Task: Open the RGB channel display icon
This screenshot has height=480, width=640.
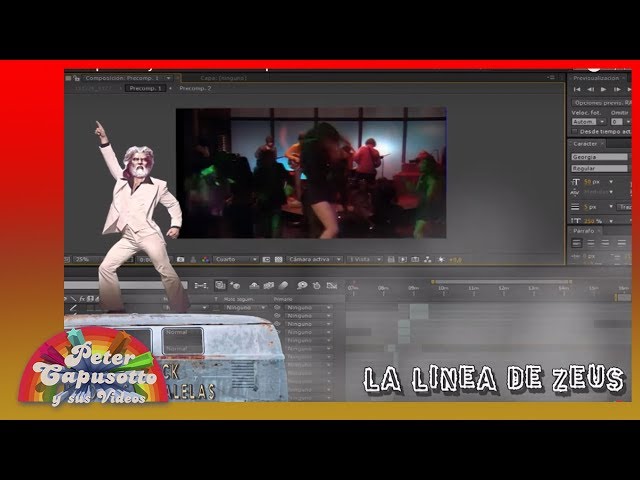Action: click(205, 260)
